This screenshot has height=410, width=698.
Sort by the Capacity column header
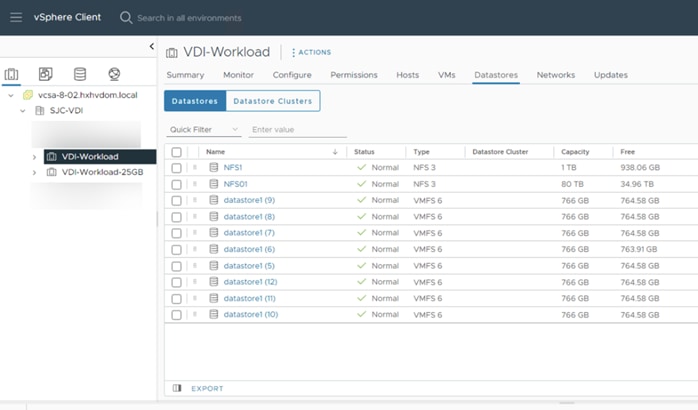point(575,152)
